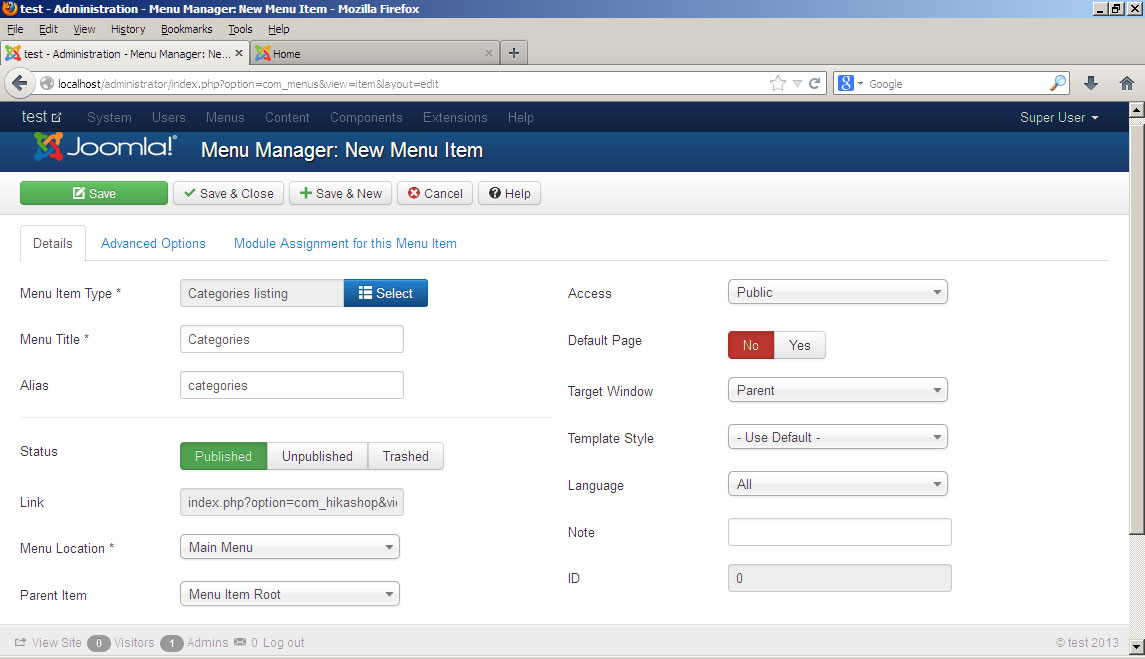The width and height of the screenshot is (1145, 659).
Task: Open the Parent Item dropdown
Action: tap(290, 594)
